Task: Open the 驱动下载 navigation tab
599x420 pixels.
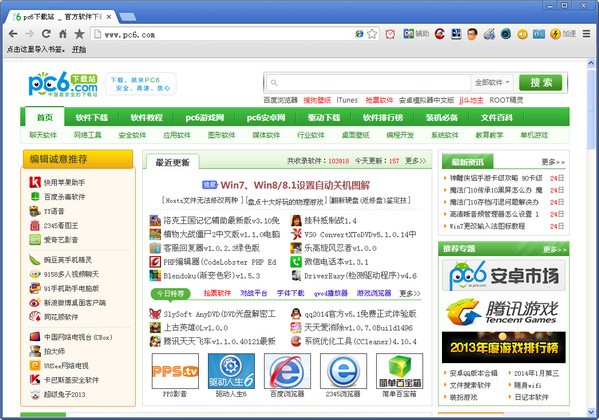Action: [324, 117]
